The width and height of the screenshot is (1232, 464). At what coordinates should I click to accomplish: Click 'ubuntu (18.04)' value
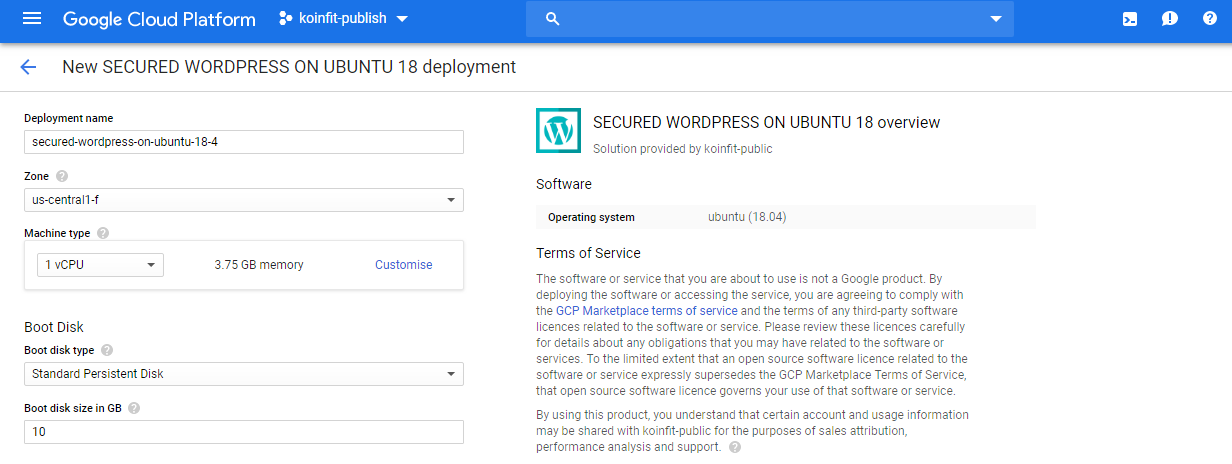coord(747,217)
